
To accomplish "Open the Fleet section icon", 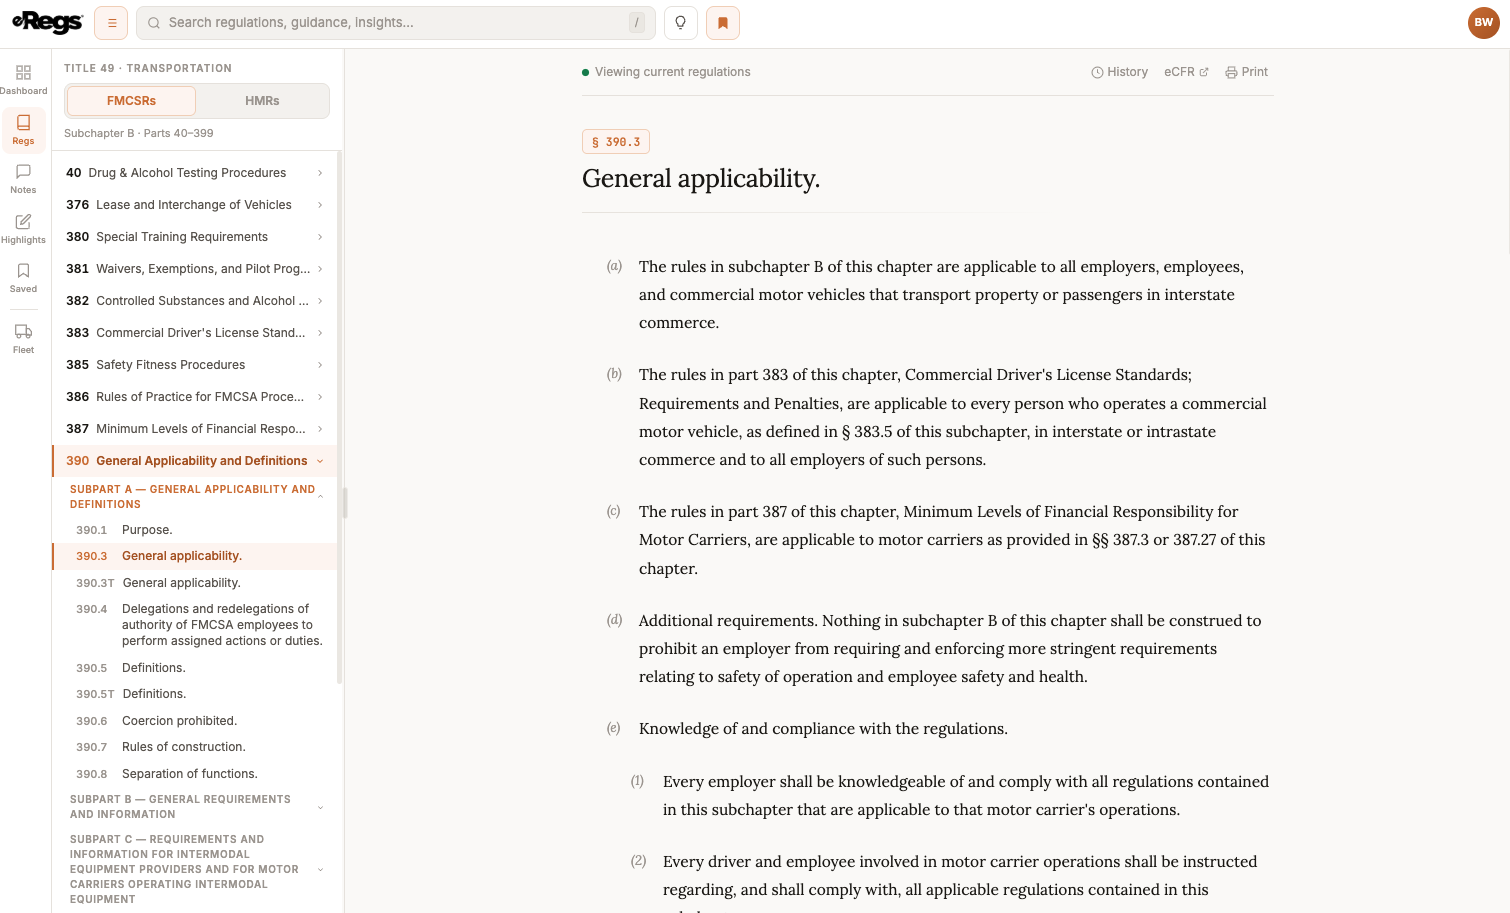I will [x=23, y=339].
